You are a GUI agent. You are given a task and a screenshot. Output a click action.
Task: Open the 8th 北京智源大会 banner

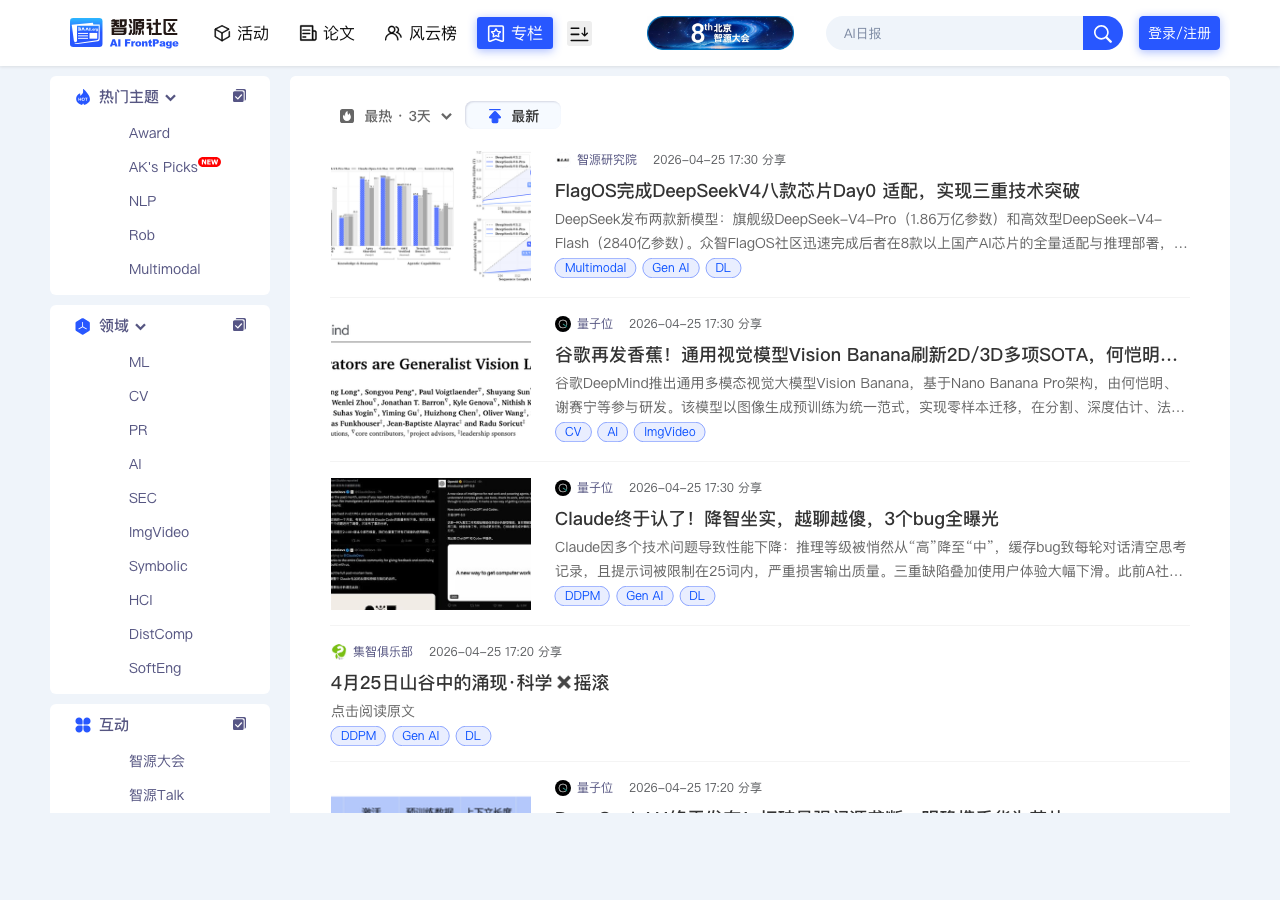pyautogui.click(x=720, y=33)
